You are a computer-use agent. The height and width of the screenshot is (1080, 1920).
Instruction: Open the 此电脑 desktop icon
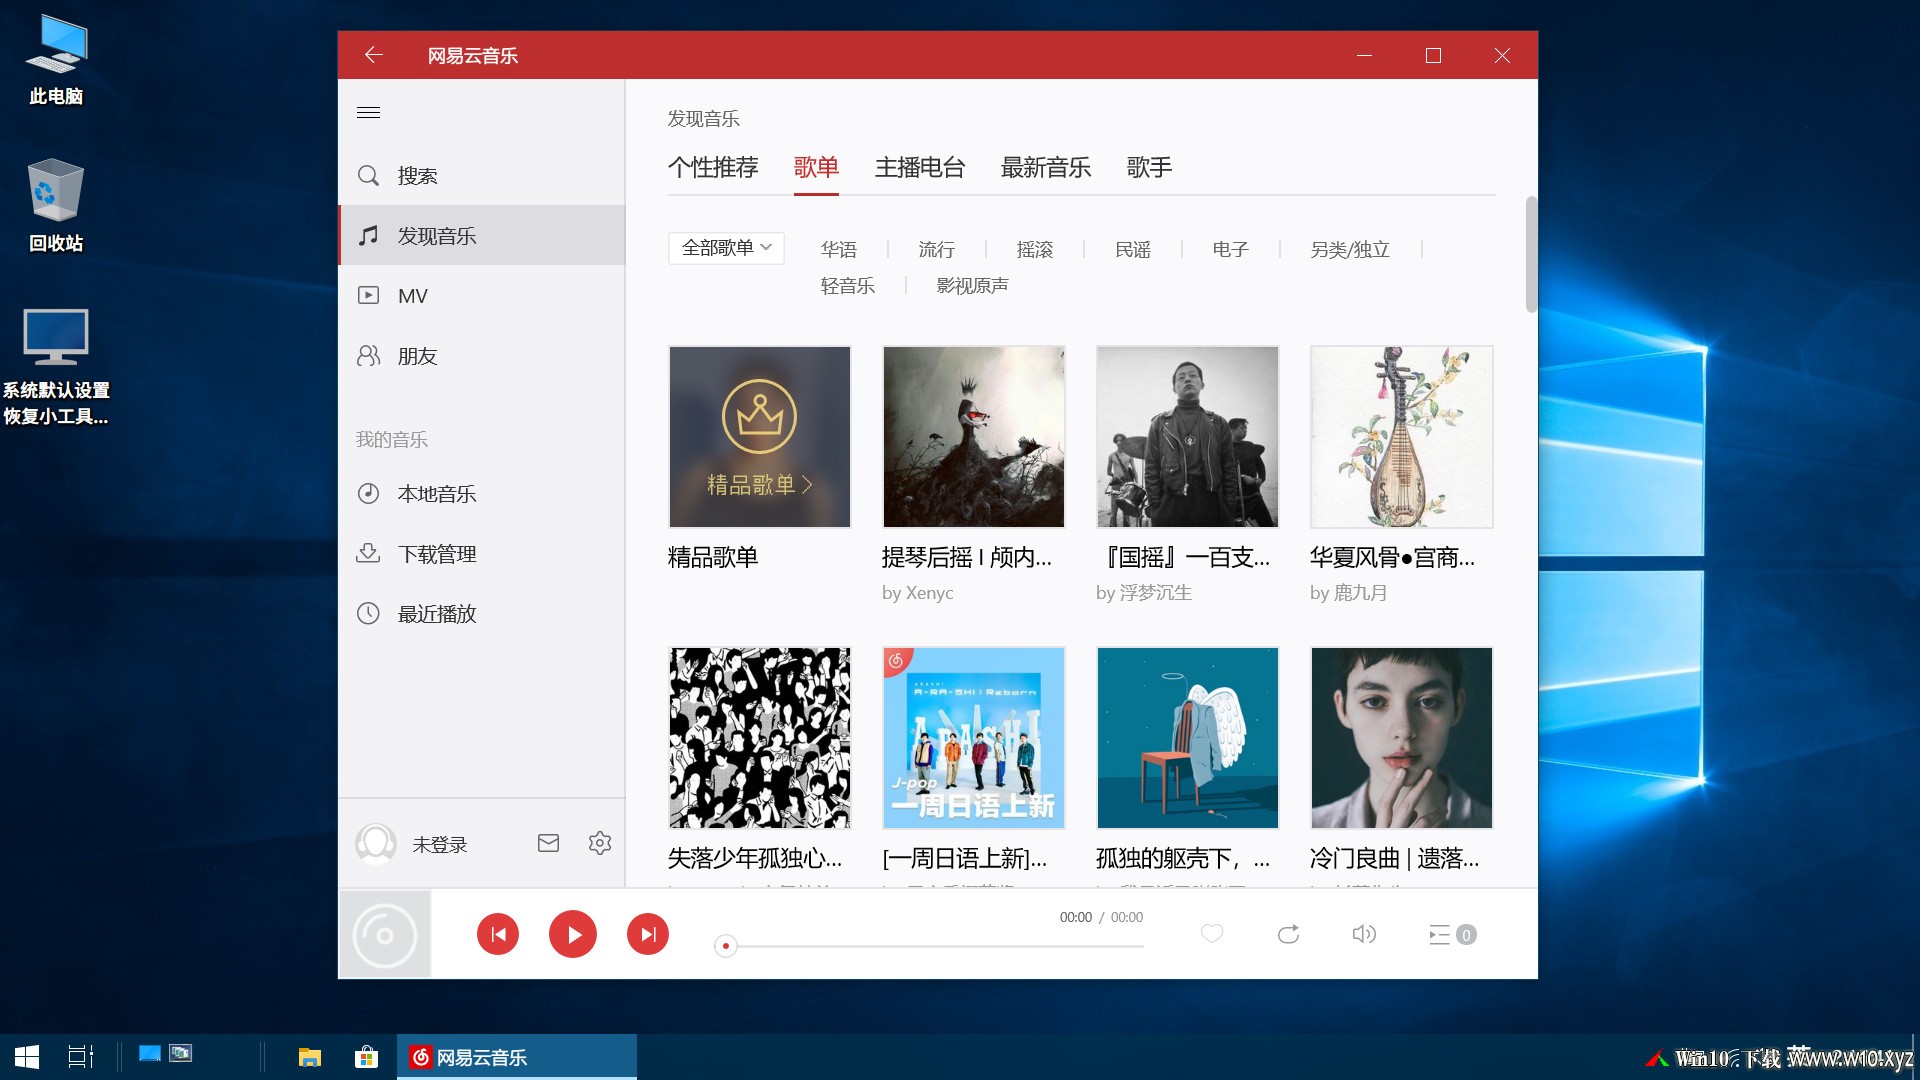point(56,60)
